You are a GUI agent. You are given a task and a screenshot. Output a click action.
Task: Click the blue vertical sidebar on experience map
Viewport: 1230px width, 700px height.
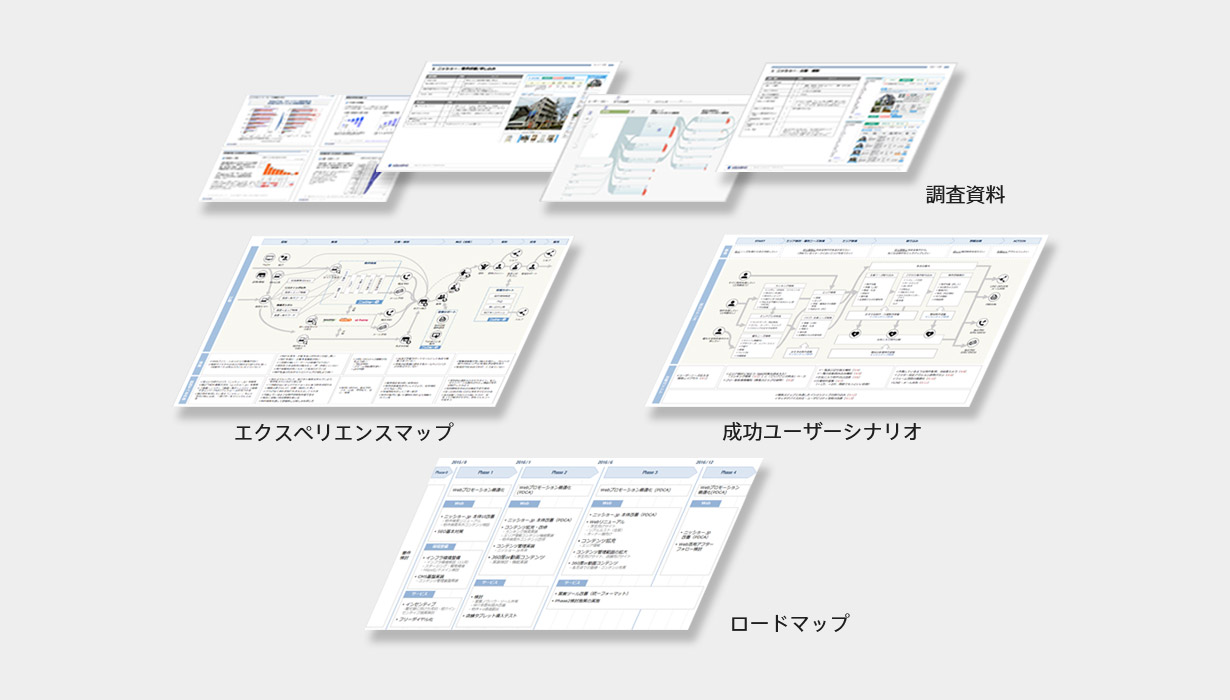pyautogui.click(x=227, y=298)
